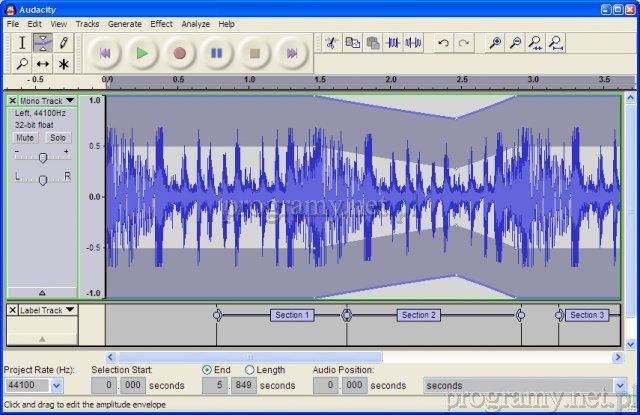
Task: Open the Effect menu
Action: [x=161, y=23]
